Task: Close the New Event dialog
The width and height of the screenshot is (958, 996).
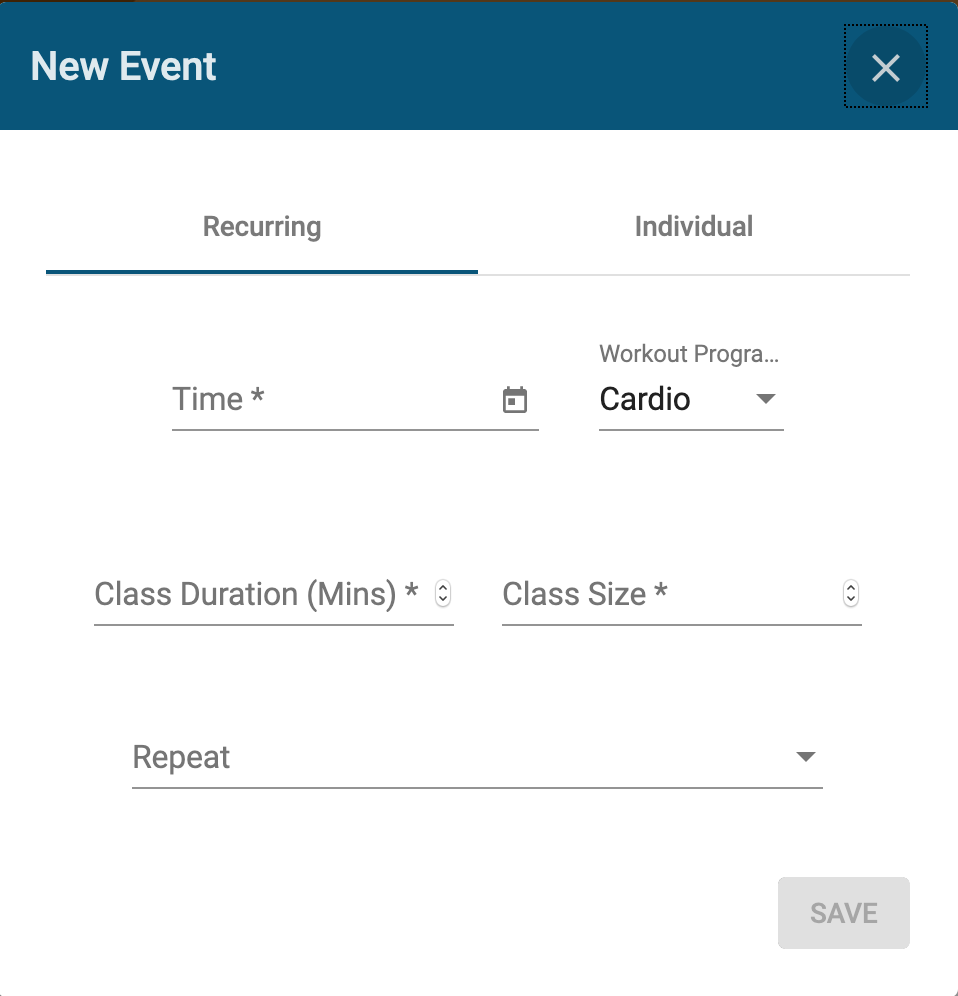Action: click(886, 67)
